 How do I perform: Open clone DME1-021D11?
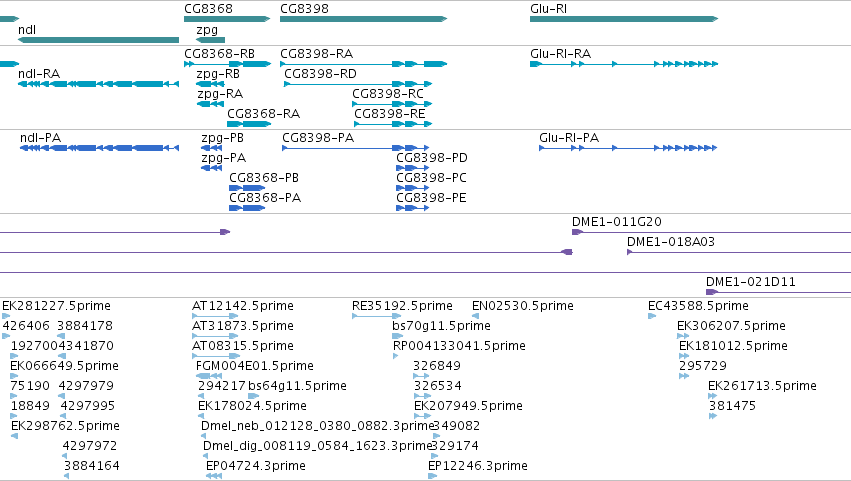751,282
